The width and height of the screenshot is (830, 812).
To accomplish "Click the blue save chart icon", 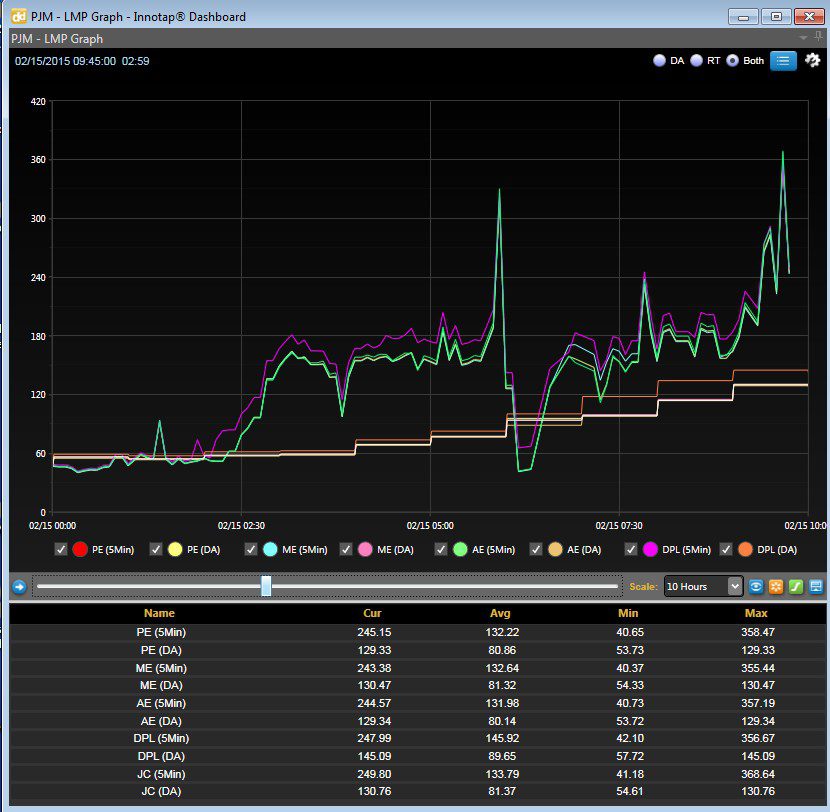I will pyautogui.click(x=816, y=587).
